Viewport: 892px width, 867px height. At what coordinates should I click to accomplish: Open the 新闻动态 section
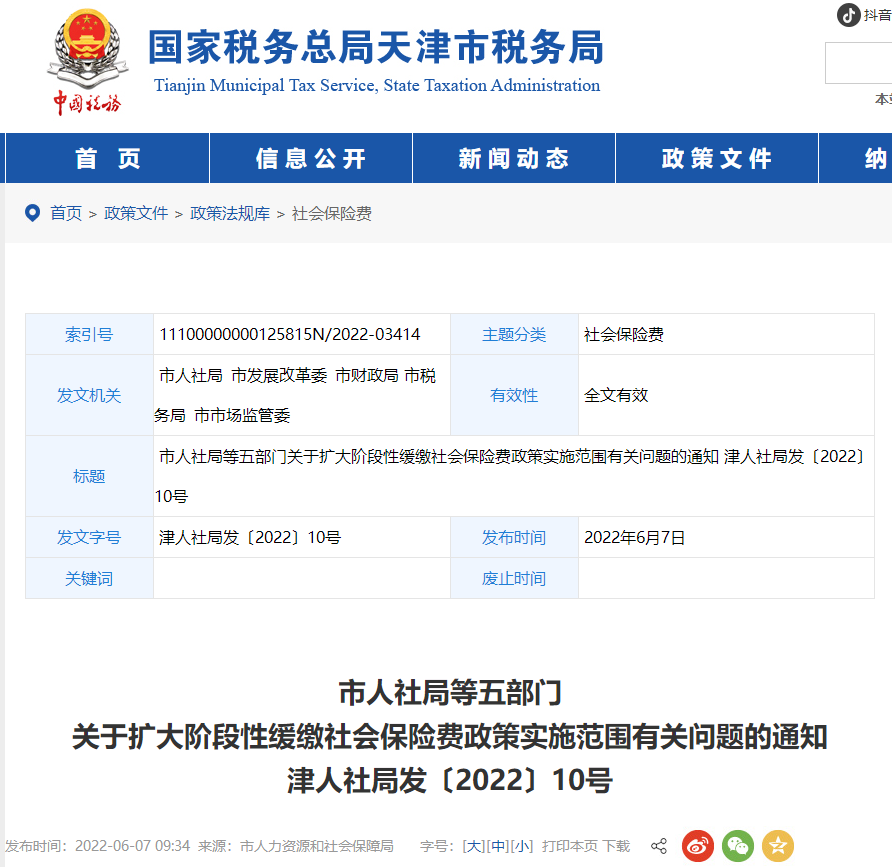point(512,158)
